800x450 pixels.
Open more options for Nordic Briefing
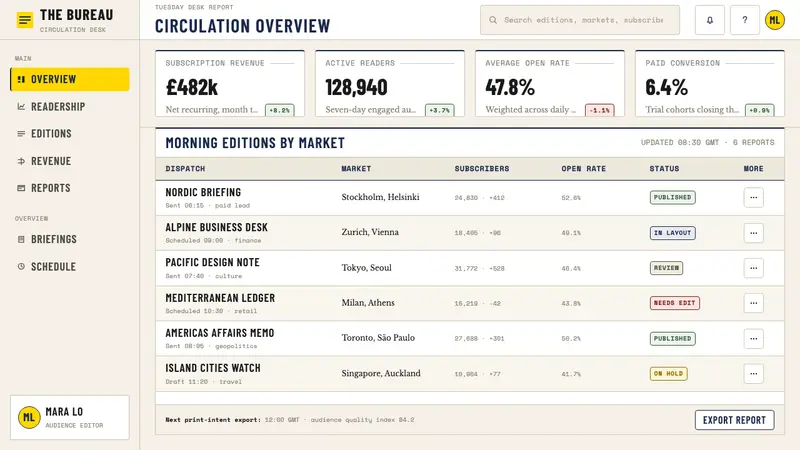[x=754, y=197]
